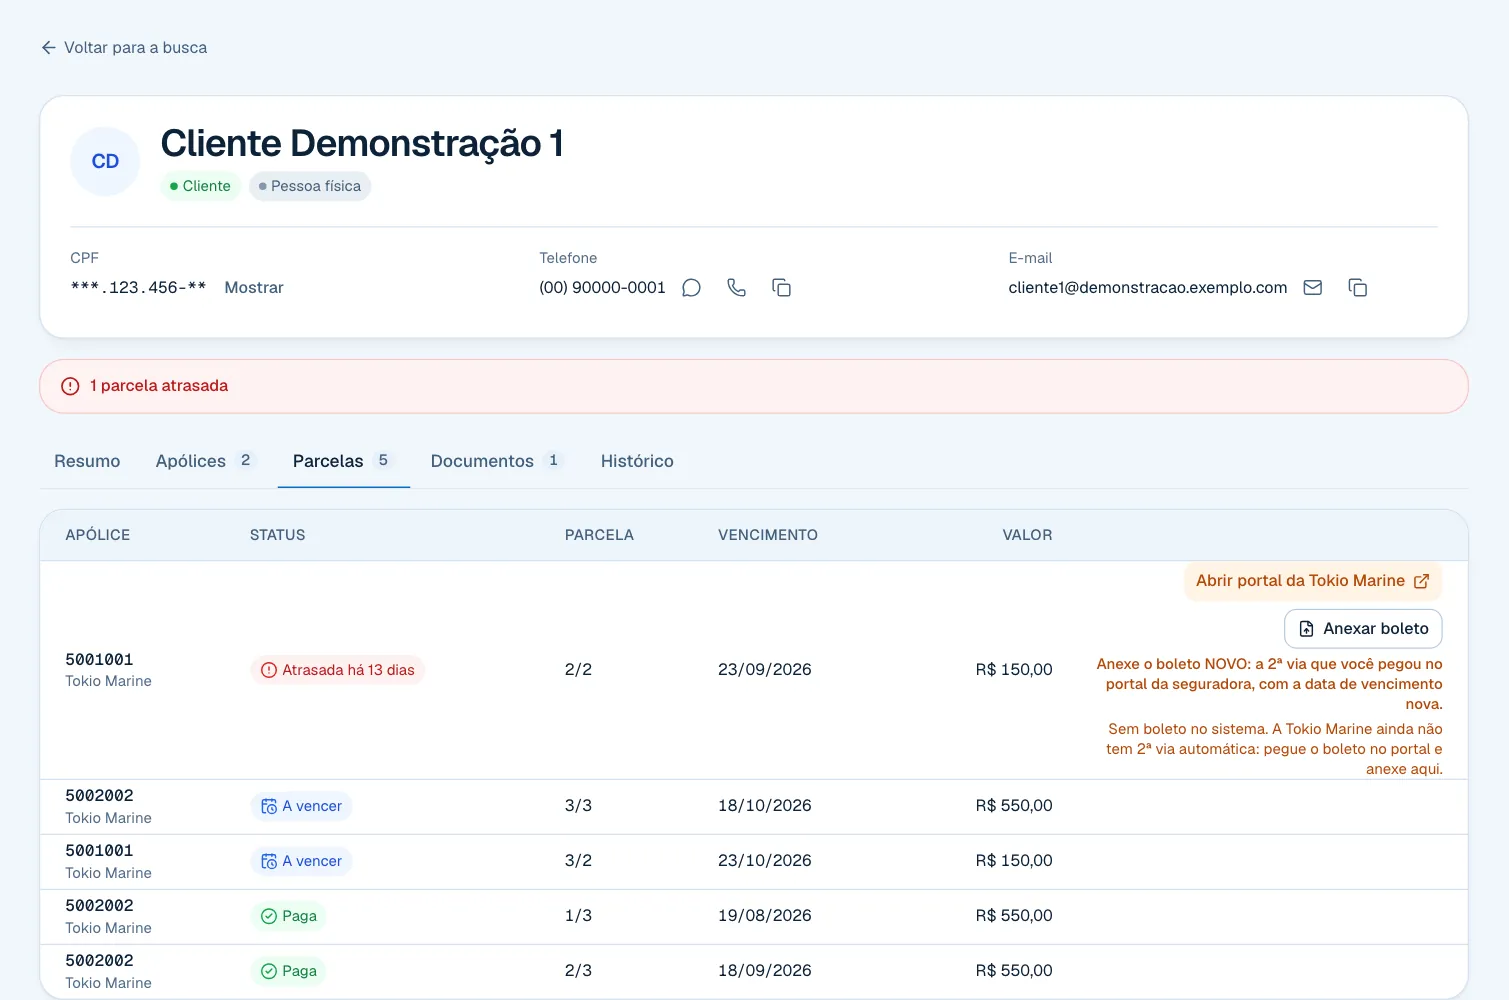Click the VALOR column header
Image resolution: width=1509 pixels, height=1000 pixels.
click(x=1028, y=535)
